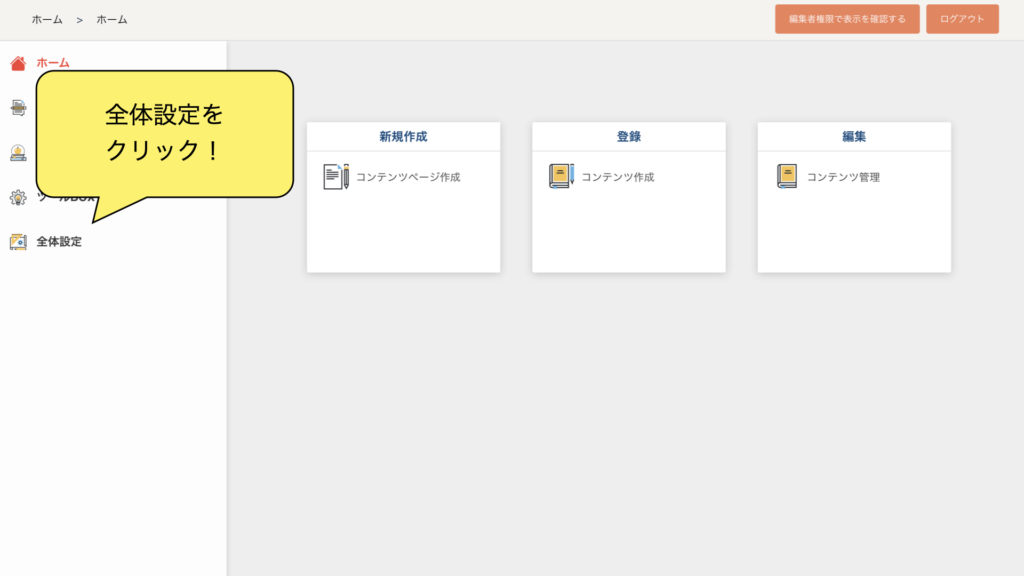The height and width of the screenshot is (576, 1024).
Task: Open 全体設定 from the sidebar menu text
Action: pyautogui.click(x=59, y=241)
